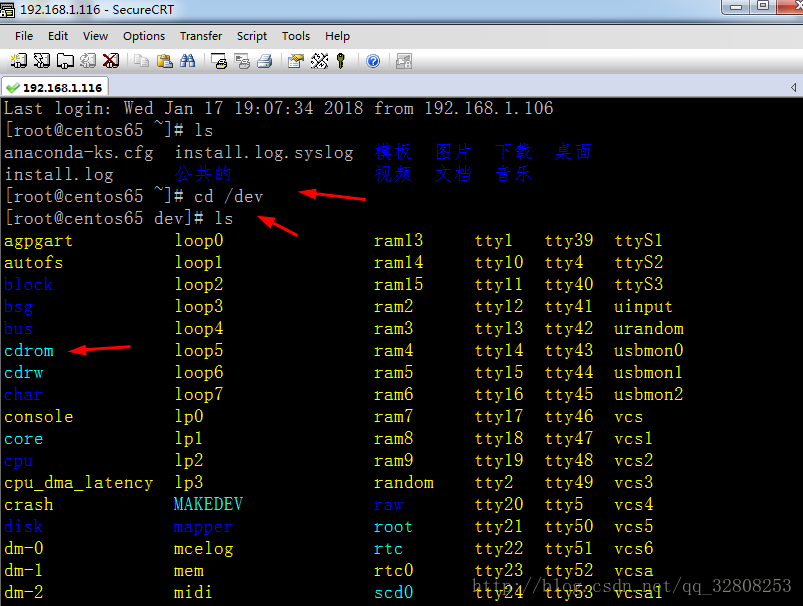Viewport: 803px width, 606px height.
Task: Open the Connect in Tab folder icon
Action: tap(65, 61)
